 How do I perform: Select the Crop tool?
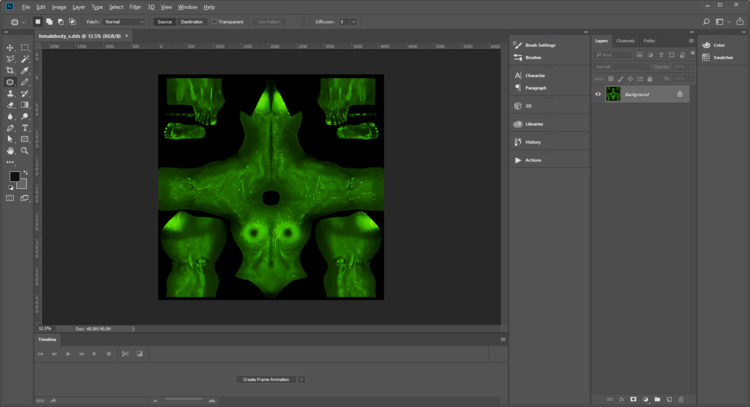pos(10,71)
